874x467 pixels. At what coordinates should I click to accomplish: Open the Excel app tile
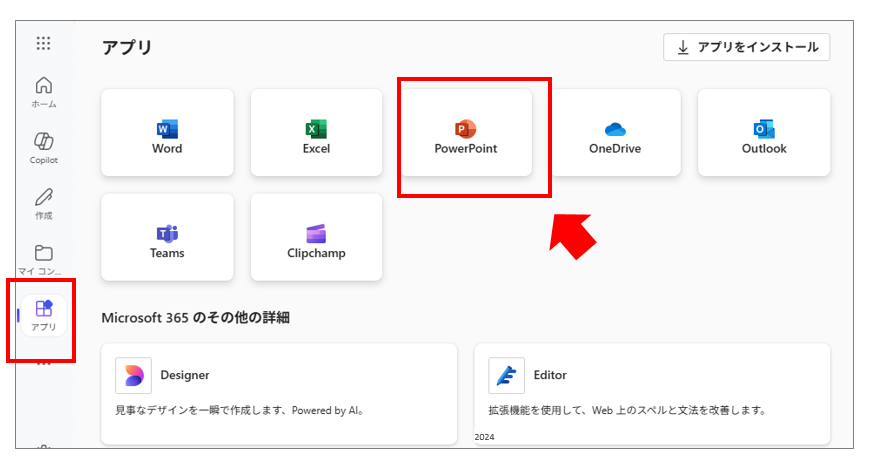(x=317, y=133)
